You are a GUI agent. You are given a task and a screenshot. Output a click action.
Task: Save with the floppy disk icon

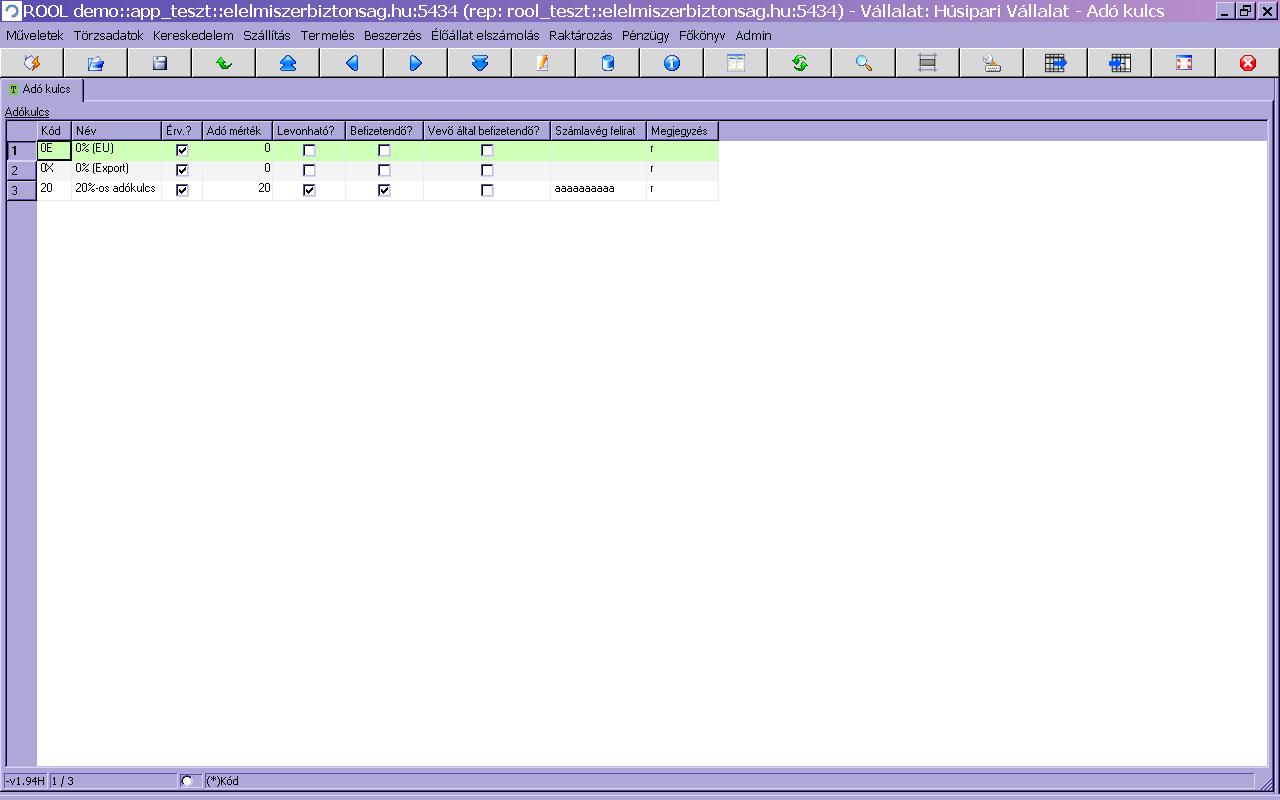(160, 63)
